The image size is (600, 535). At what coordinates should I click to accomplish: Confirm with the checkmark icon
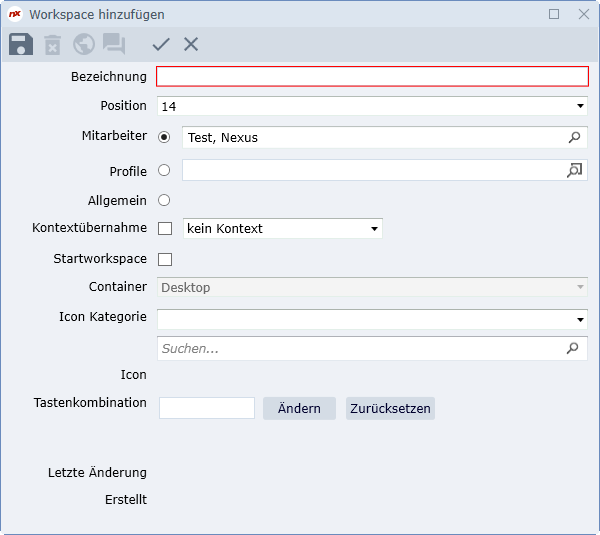tap(161, 44)
